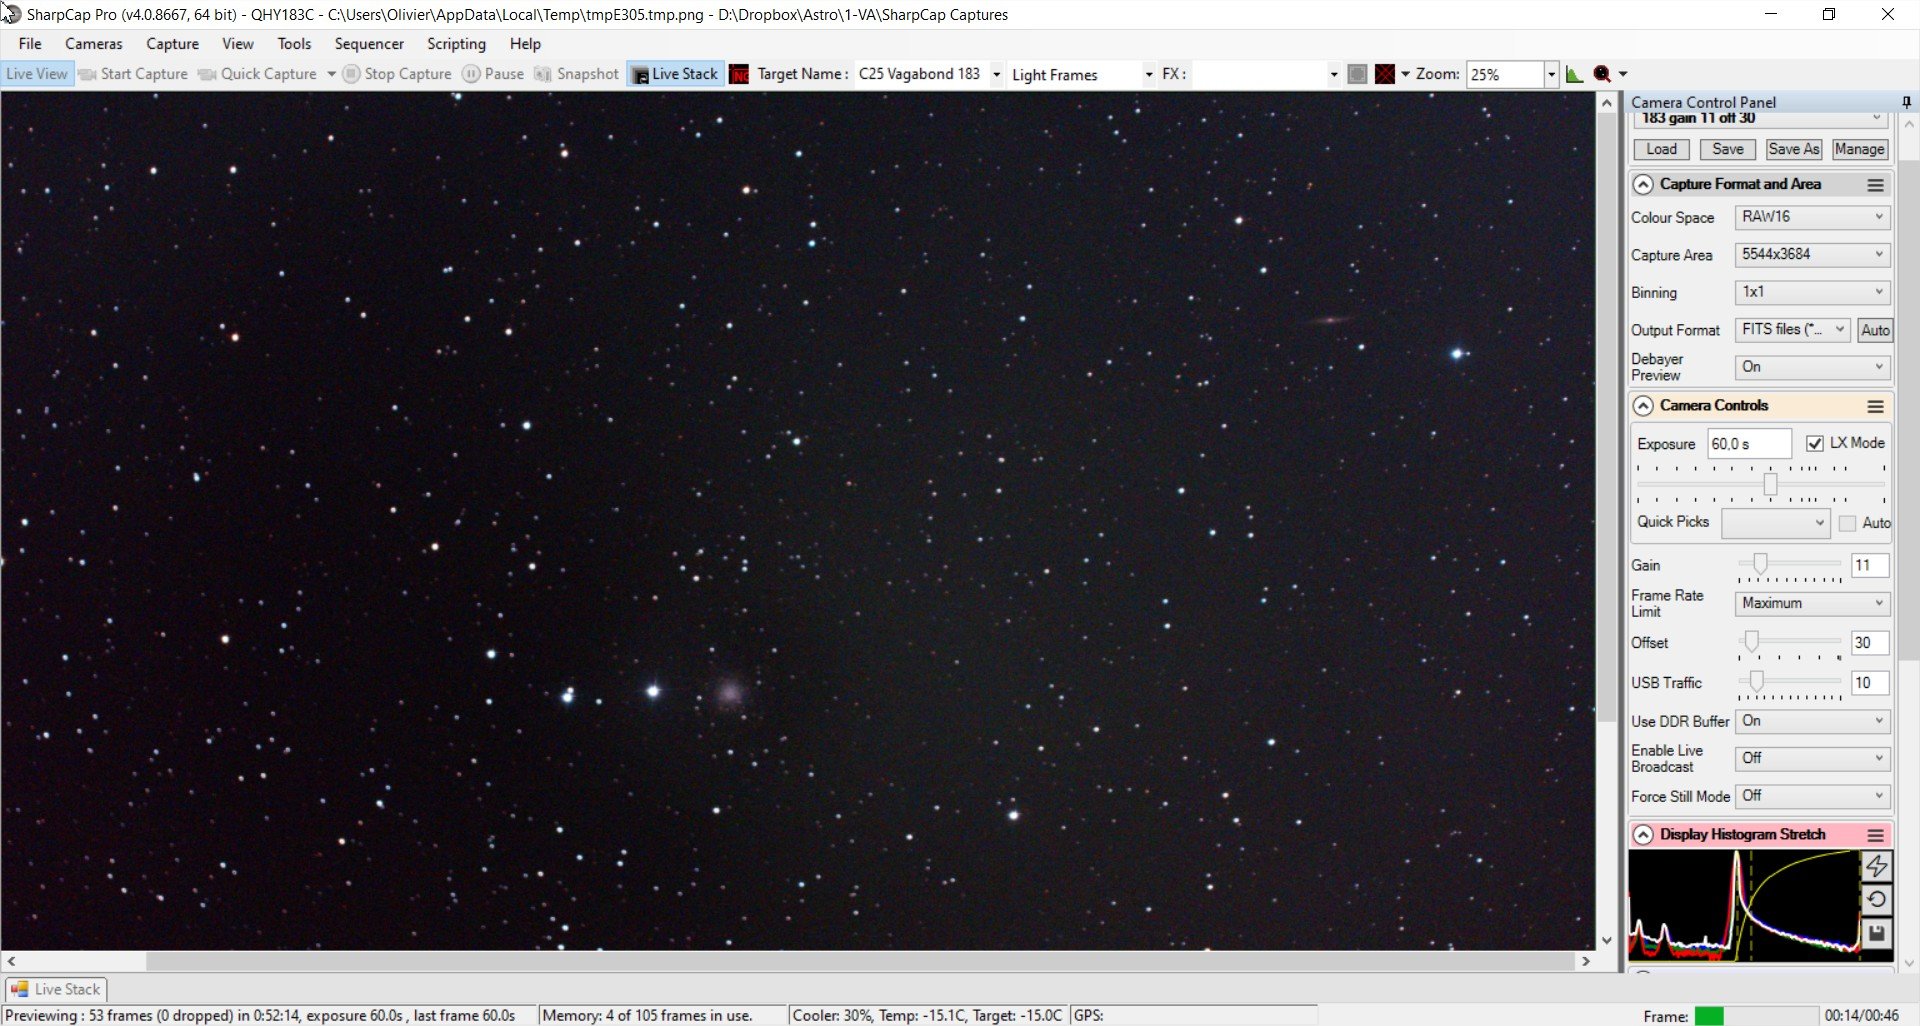
Task: Adjust the Gain slider handle
Action: coord(1760,563)
